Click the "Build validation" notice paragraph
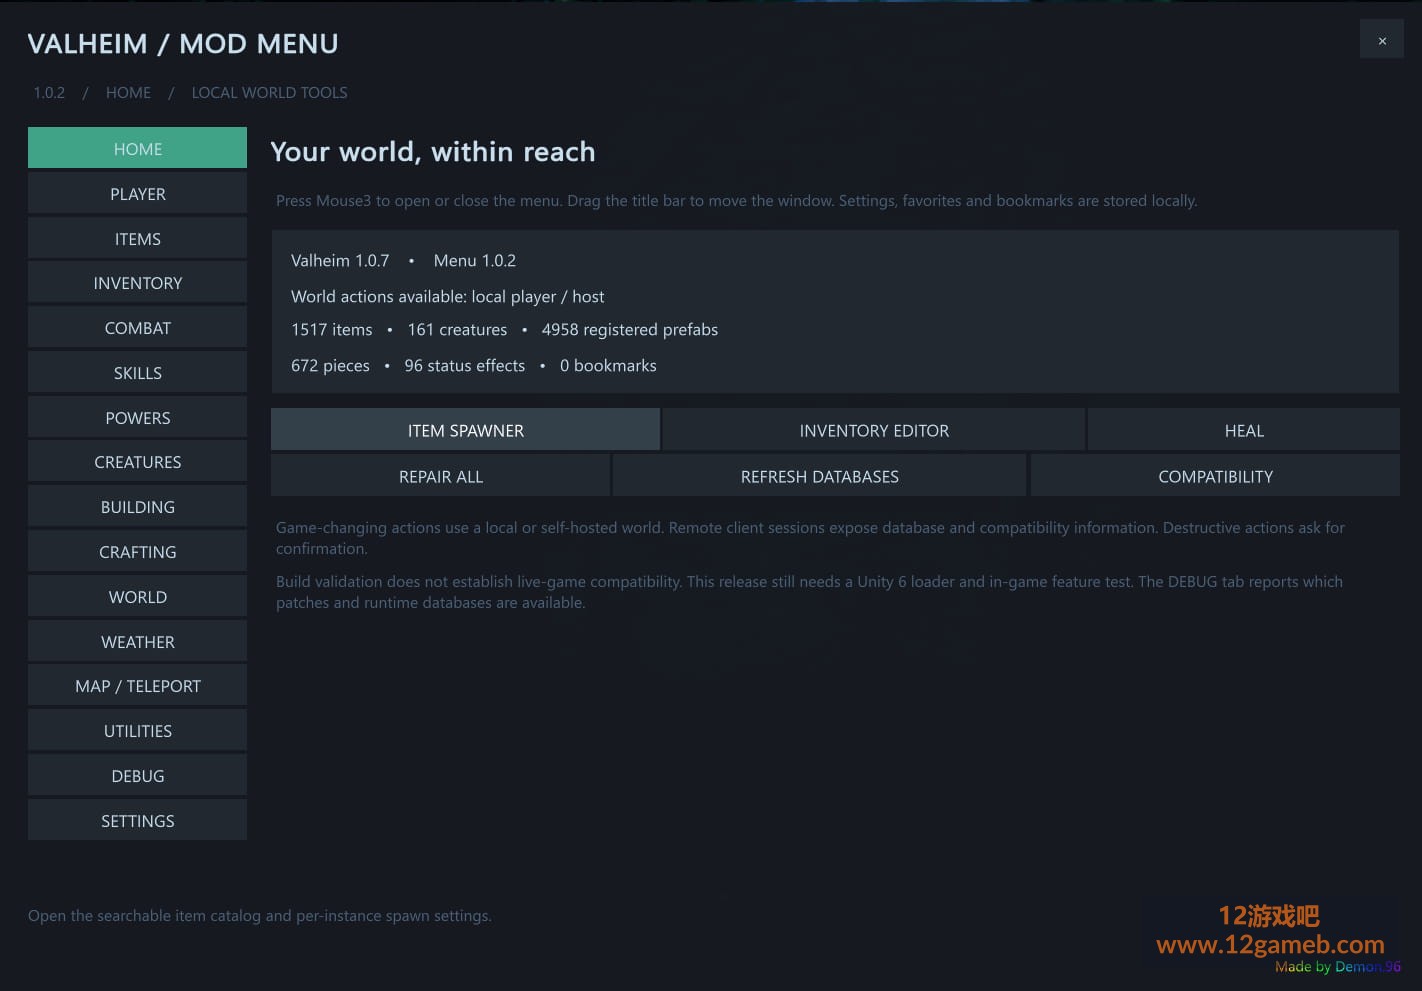Screen dimensions: 1422x991 [809, 592]
